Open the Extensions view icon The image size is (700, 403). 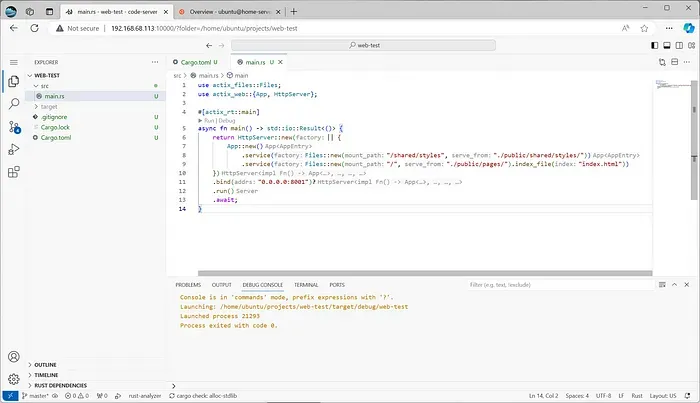click(x=14, y=172)
